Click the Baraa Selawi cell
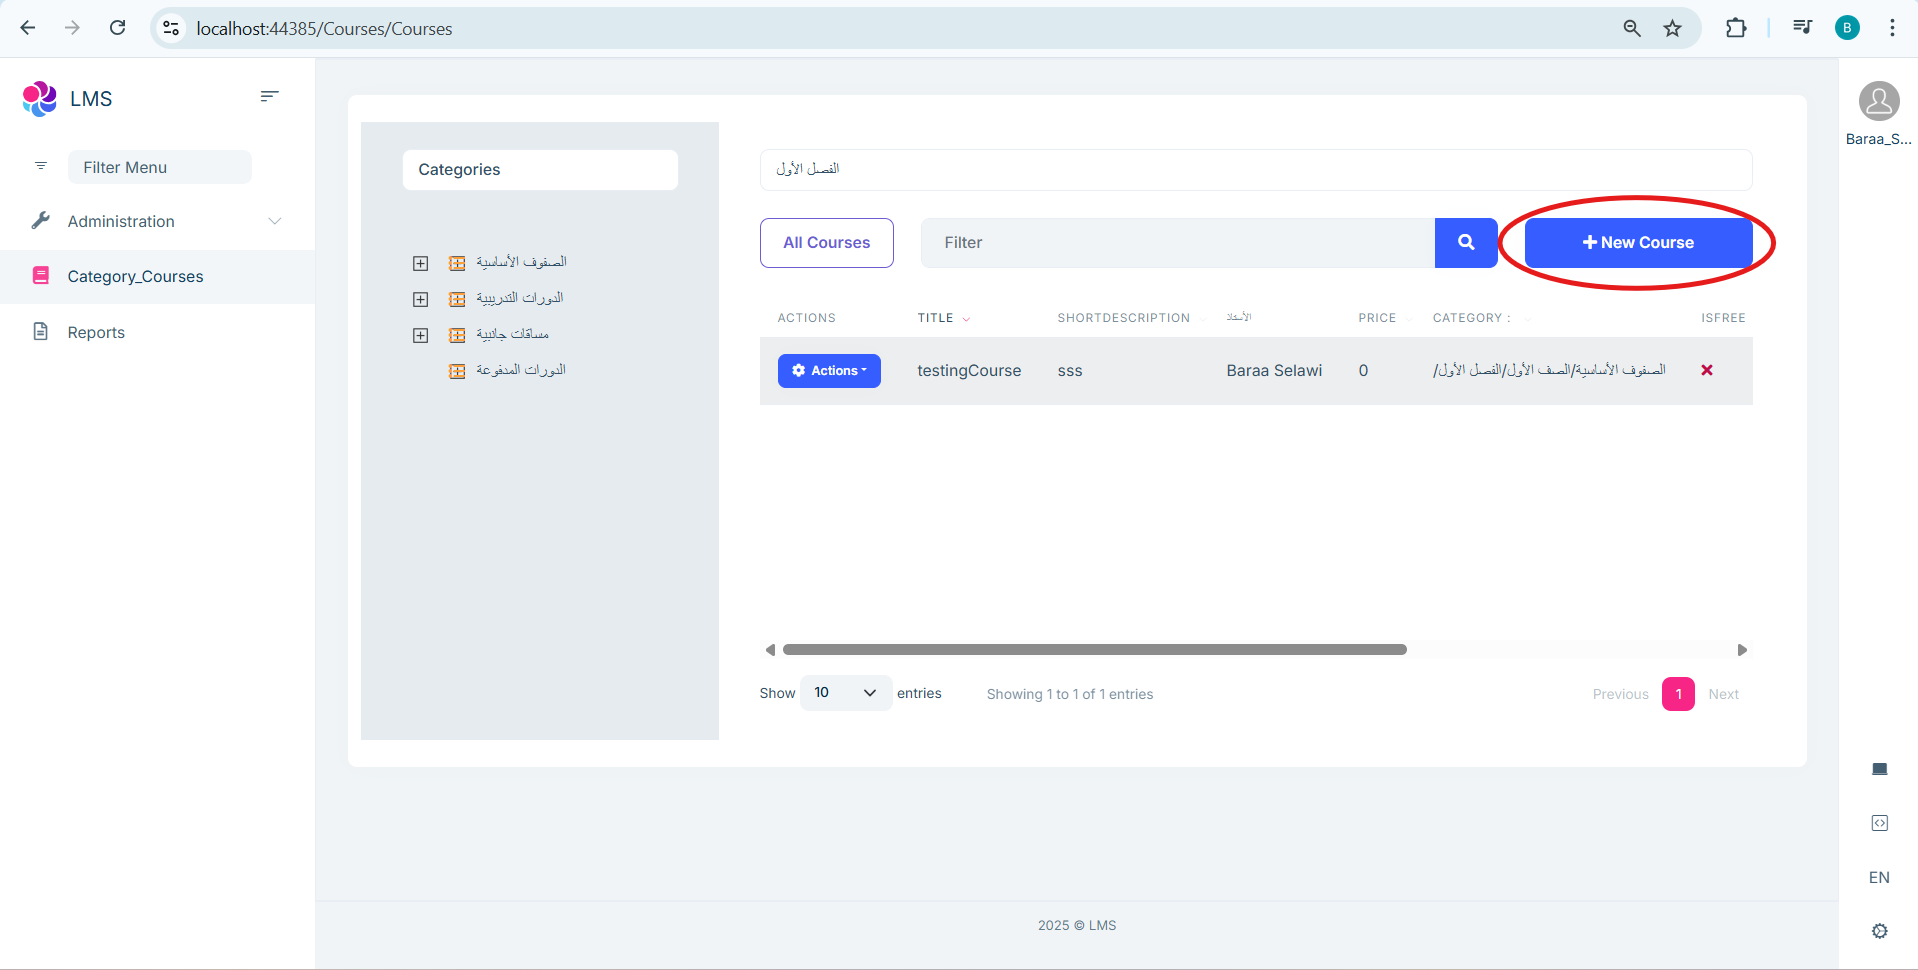 [x=1274, y=370]
